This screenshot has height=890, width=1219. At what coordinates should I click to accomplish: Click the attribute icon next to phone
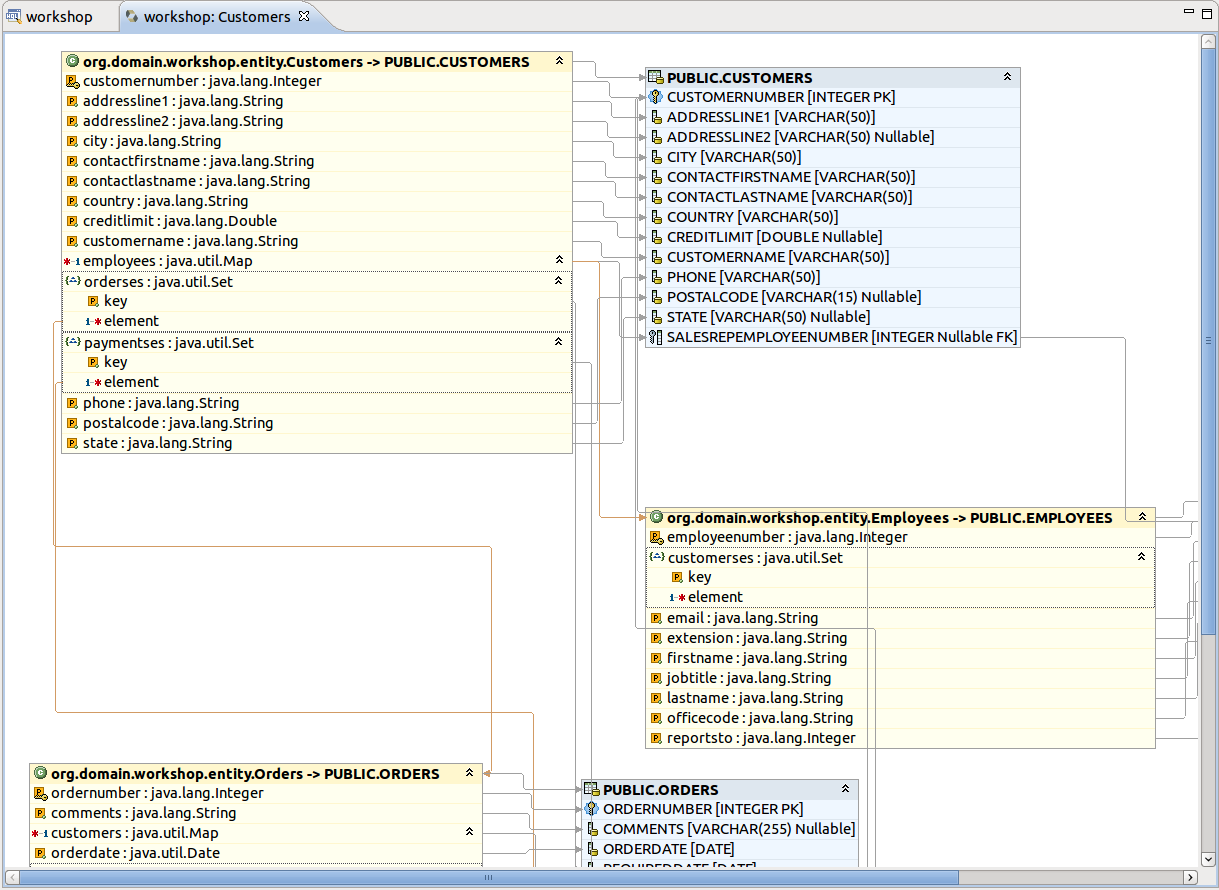pos(72,403)
